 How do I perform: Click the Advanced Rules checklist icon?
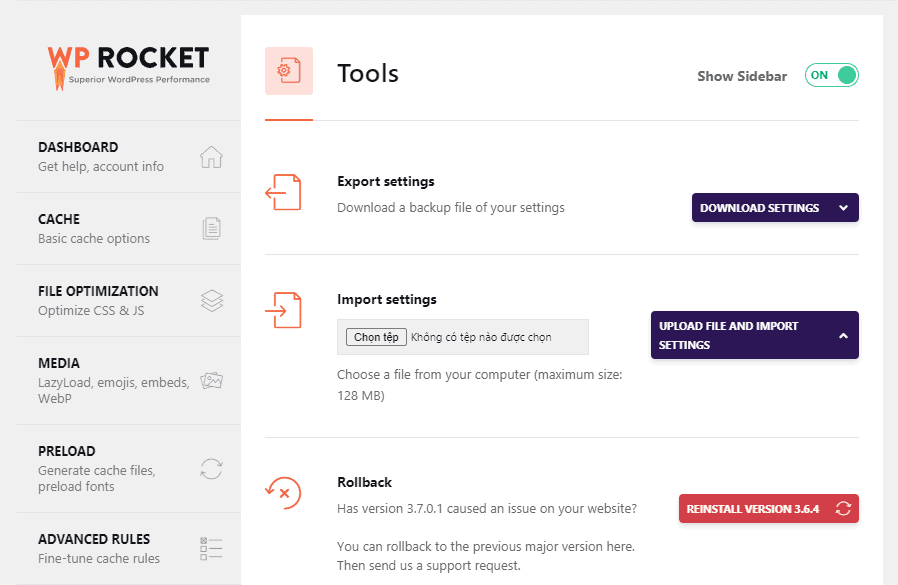[211, 548]
